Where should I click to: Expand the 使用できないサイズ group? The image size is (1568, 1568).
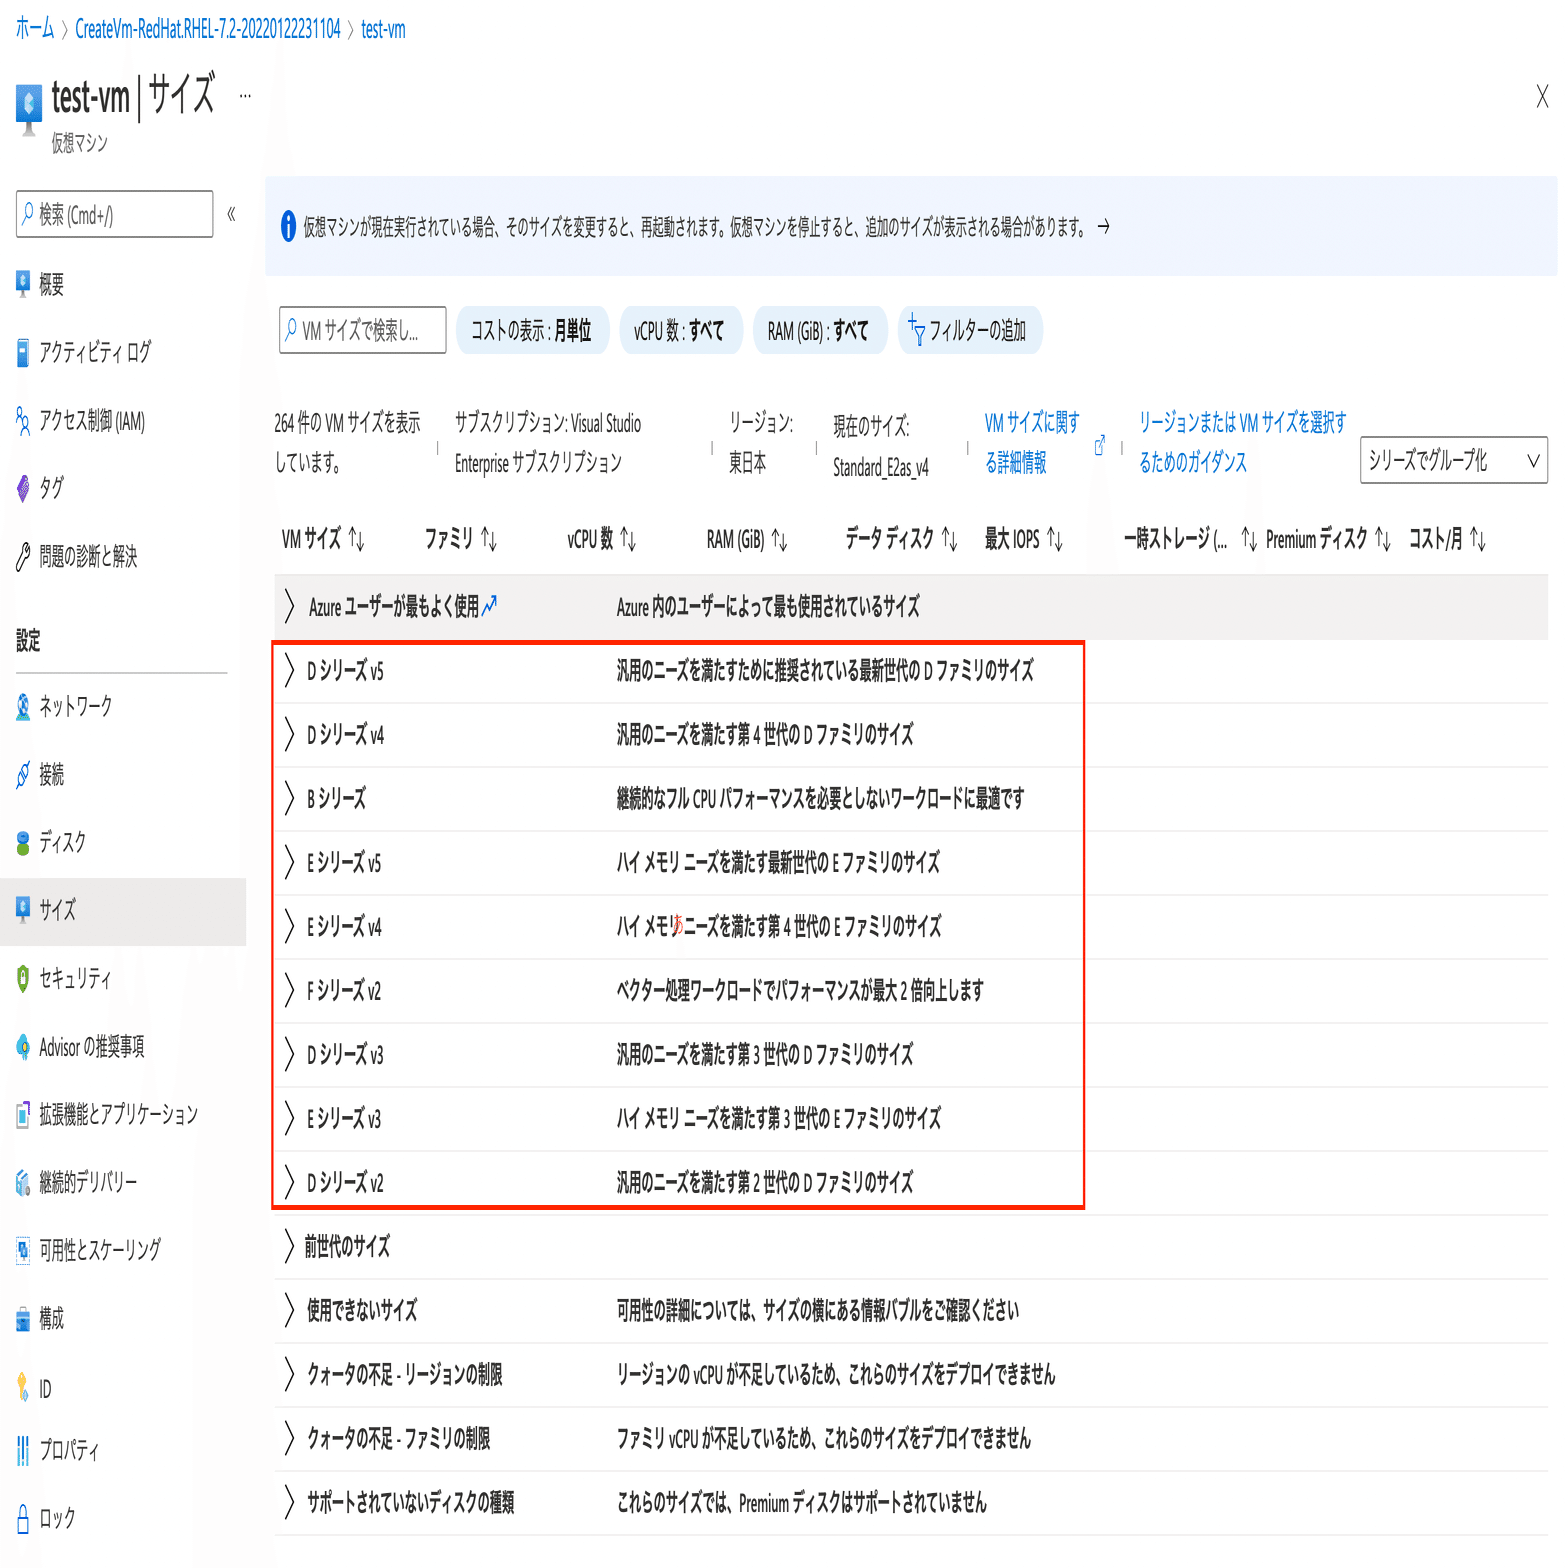pos(288,1310)
